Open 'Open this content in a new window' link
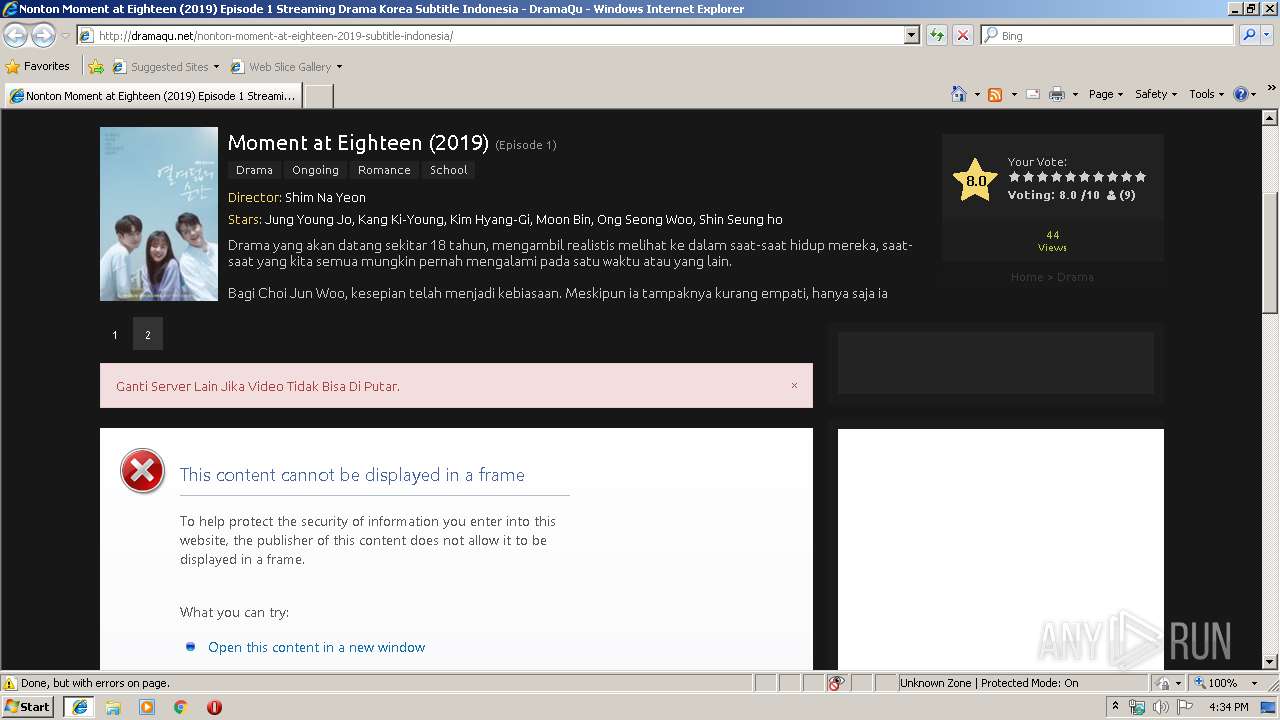1280x720 pixels. [316, 647]
